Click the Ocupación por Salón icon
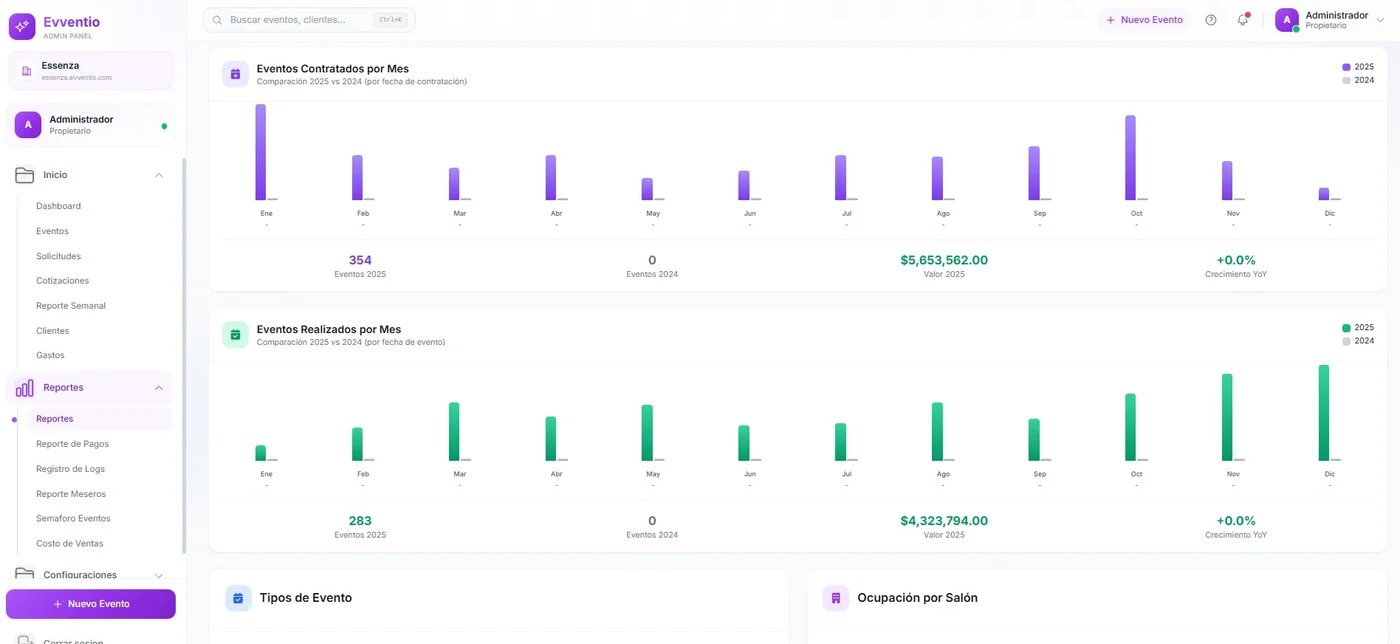The width and height of the screenshot is (1400, 644). 835,598
